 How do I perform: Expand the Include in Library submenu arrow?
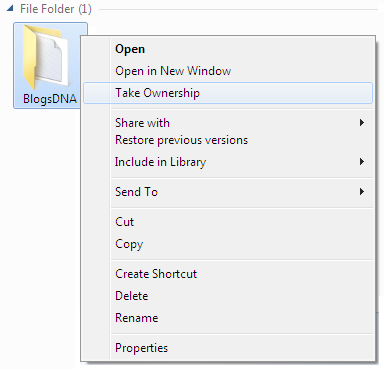point(362,162)
